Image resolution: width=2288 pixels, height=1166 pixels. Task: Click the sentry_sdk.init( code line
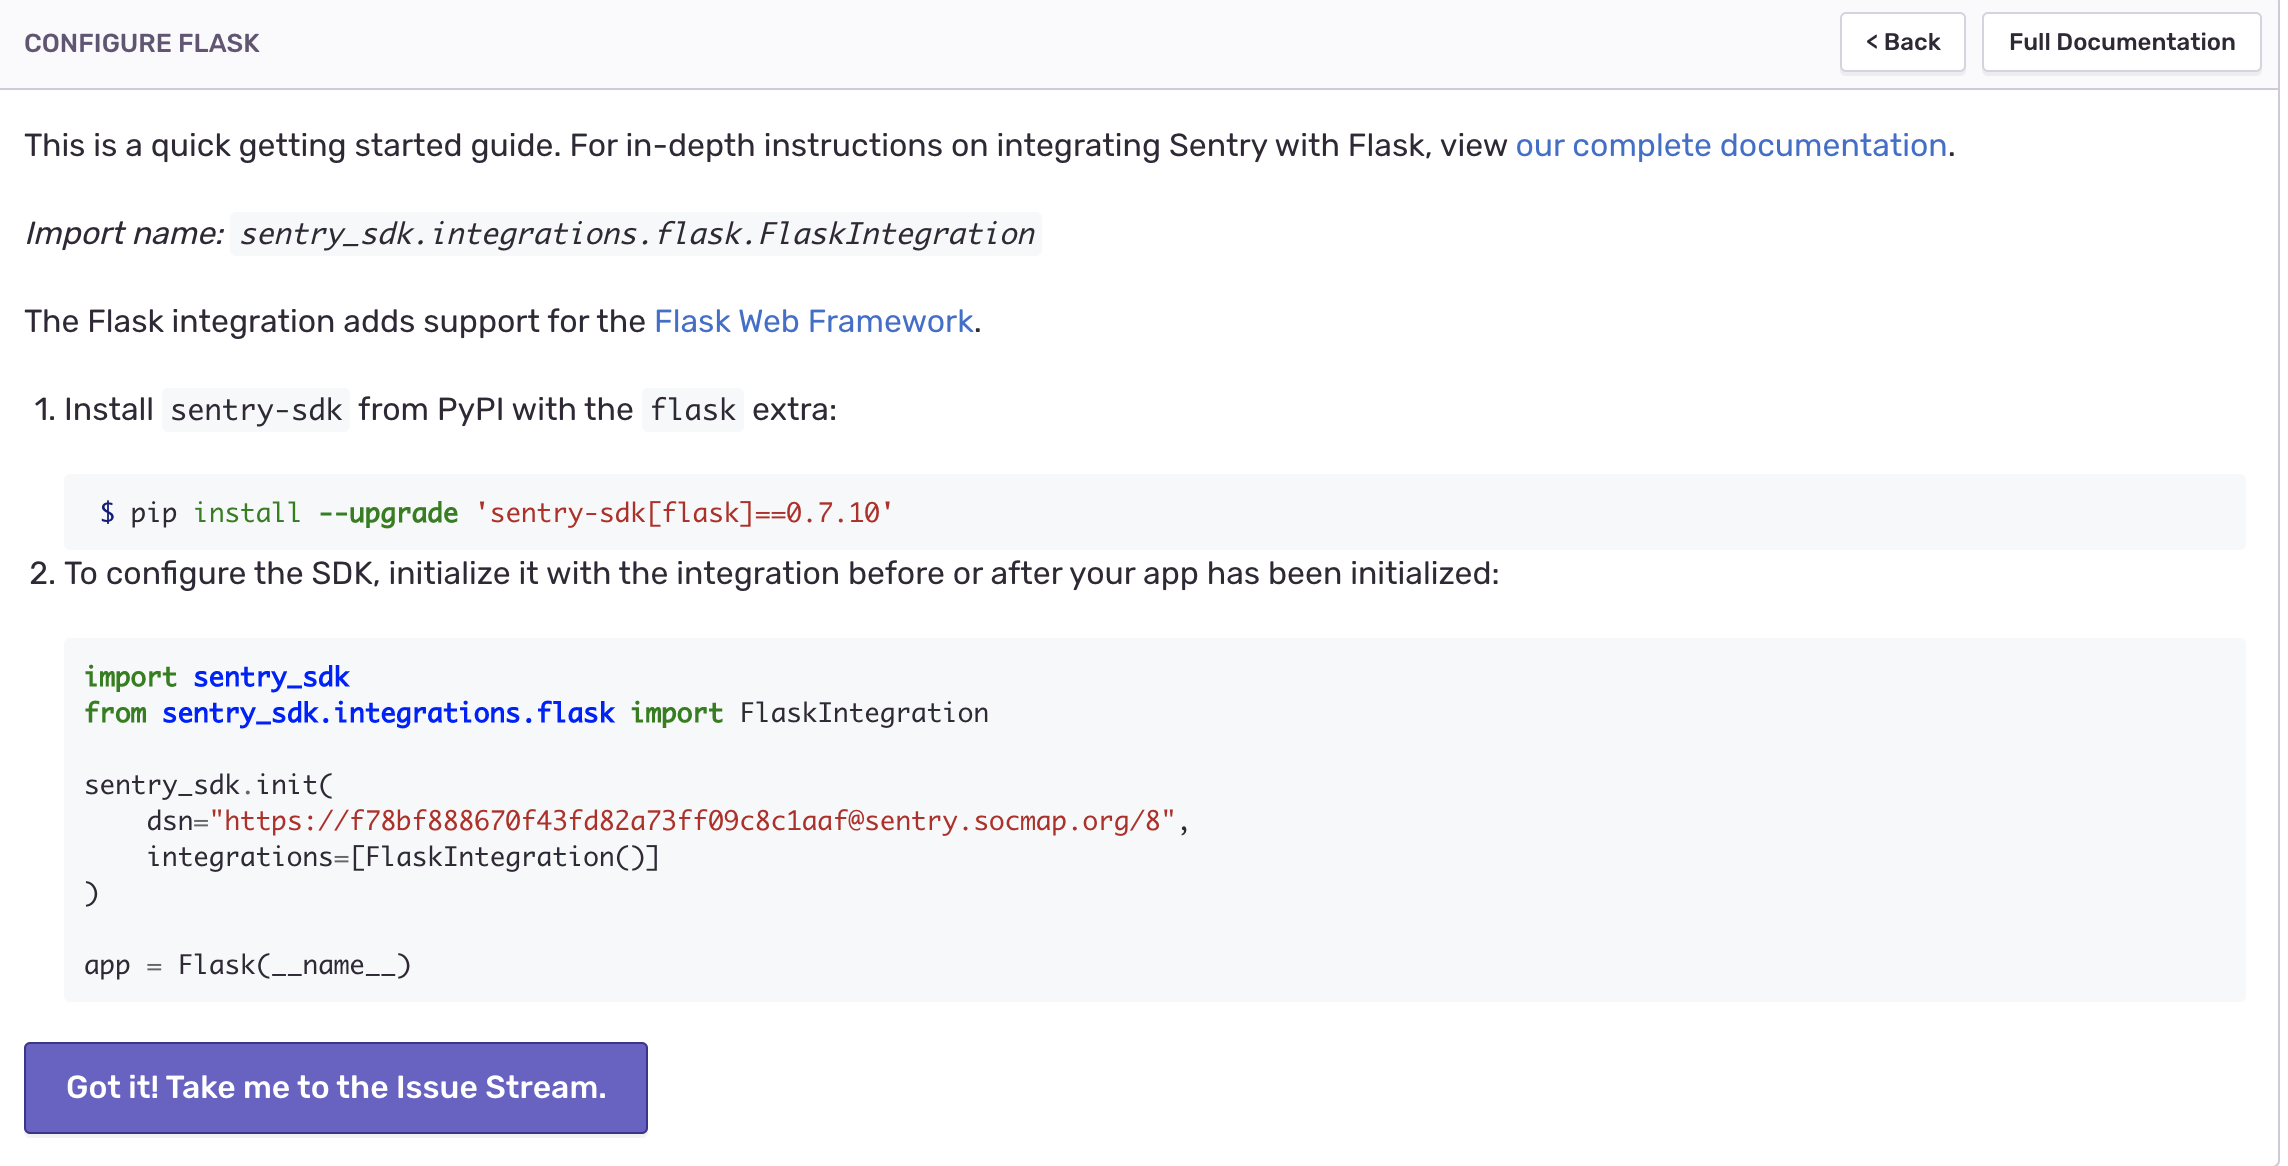click(x=209, y=785)
